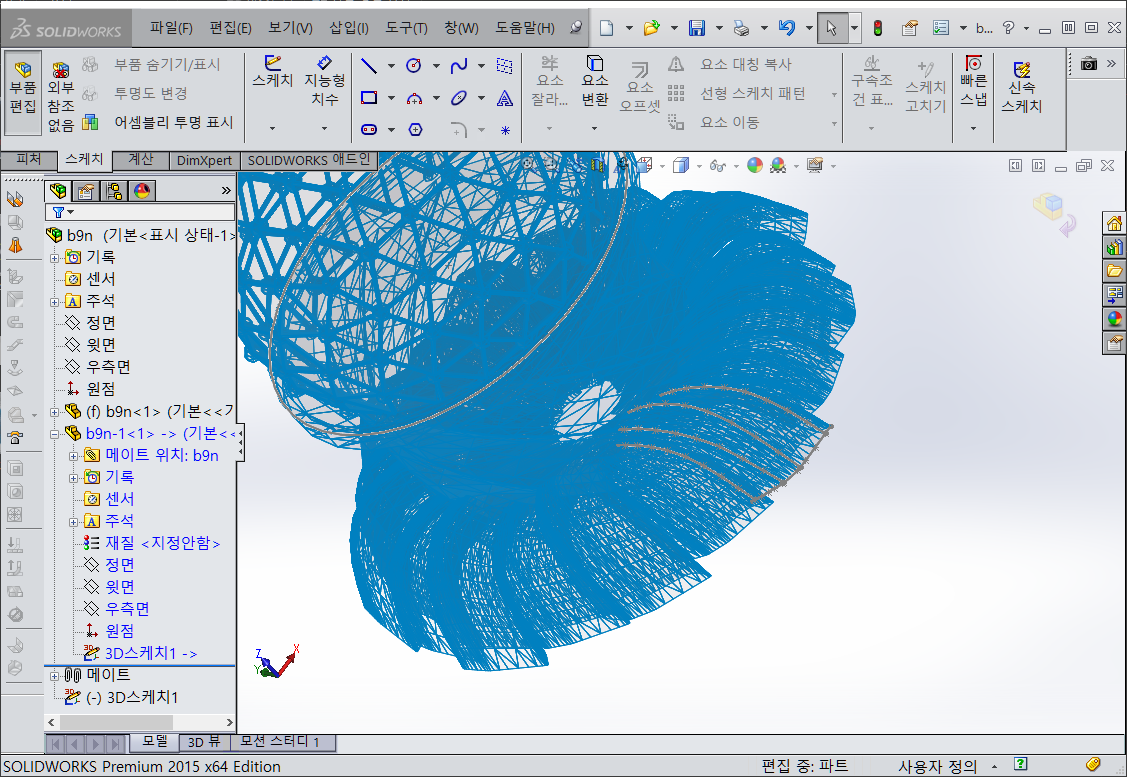
Task: Open the 빠른 스냅 (Quick Snaps) tool
Action: tap(973, 81)
